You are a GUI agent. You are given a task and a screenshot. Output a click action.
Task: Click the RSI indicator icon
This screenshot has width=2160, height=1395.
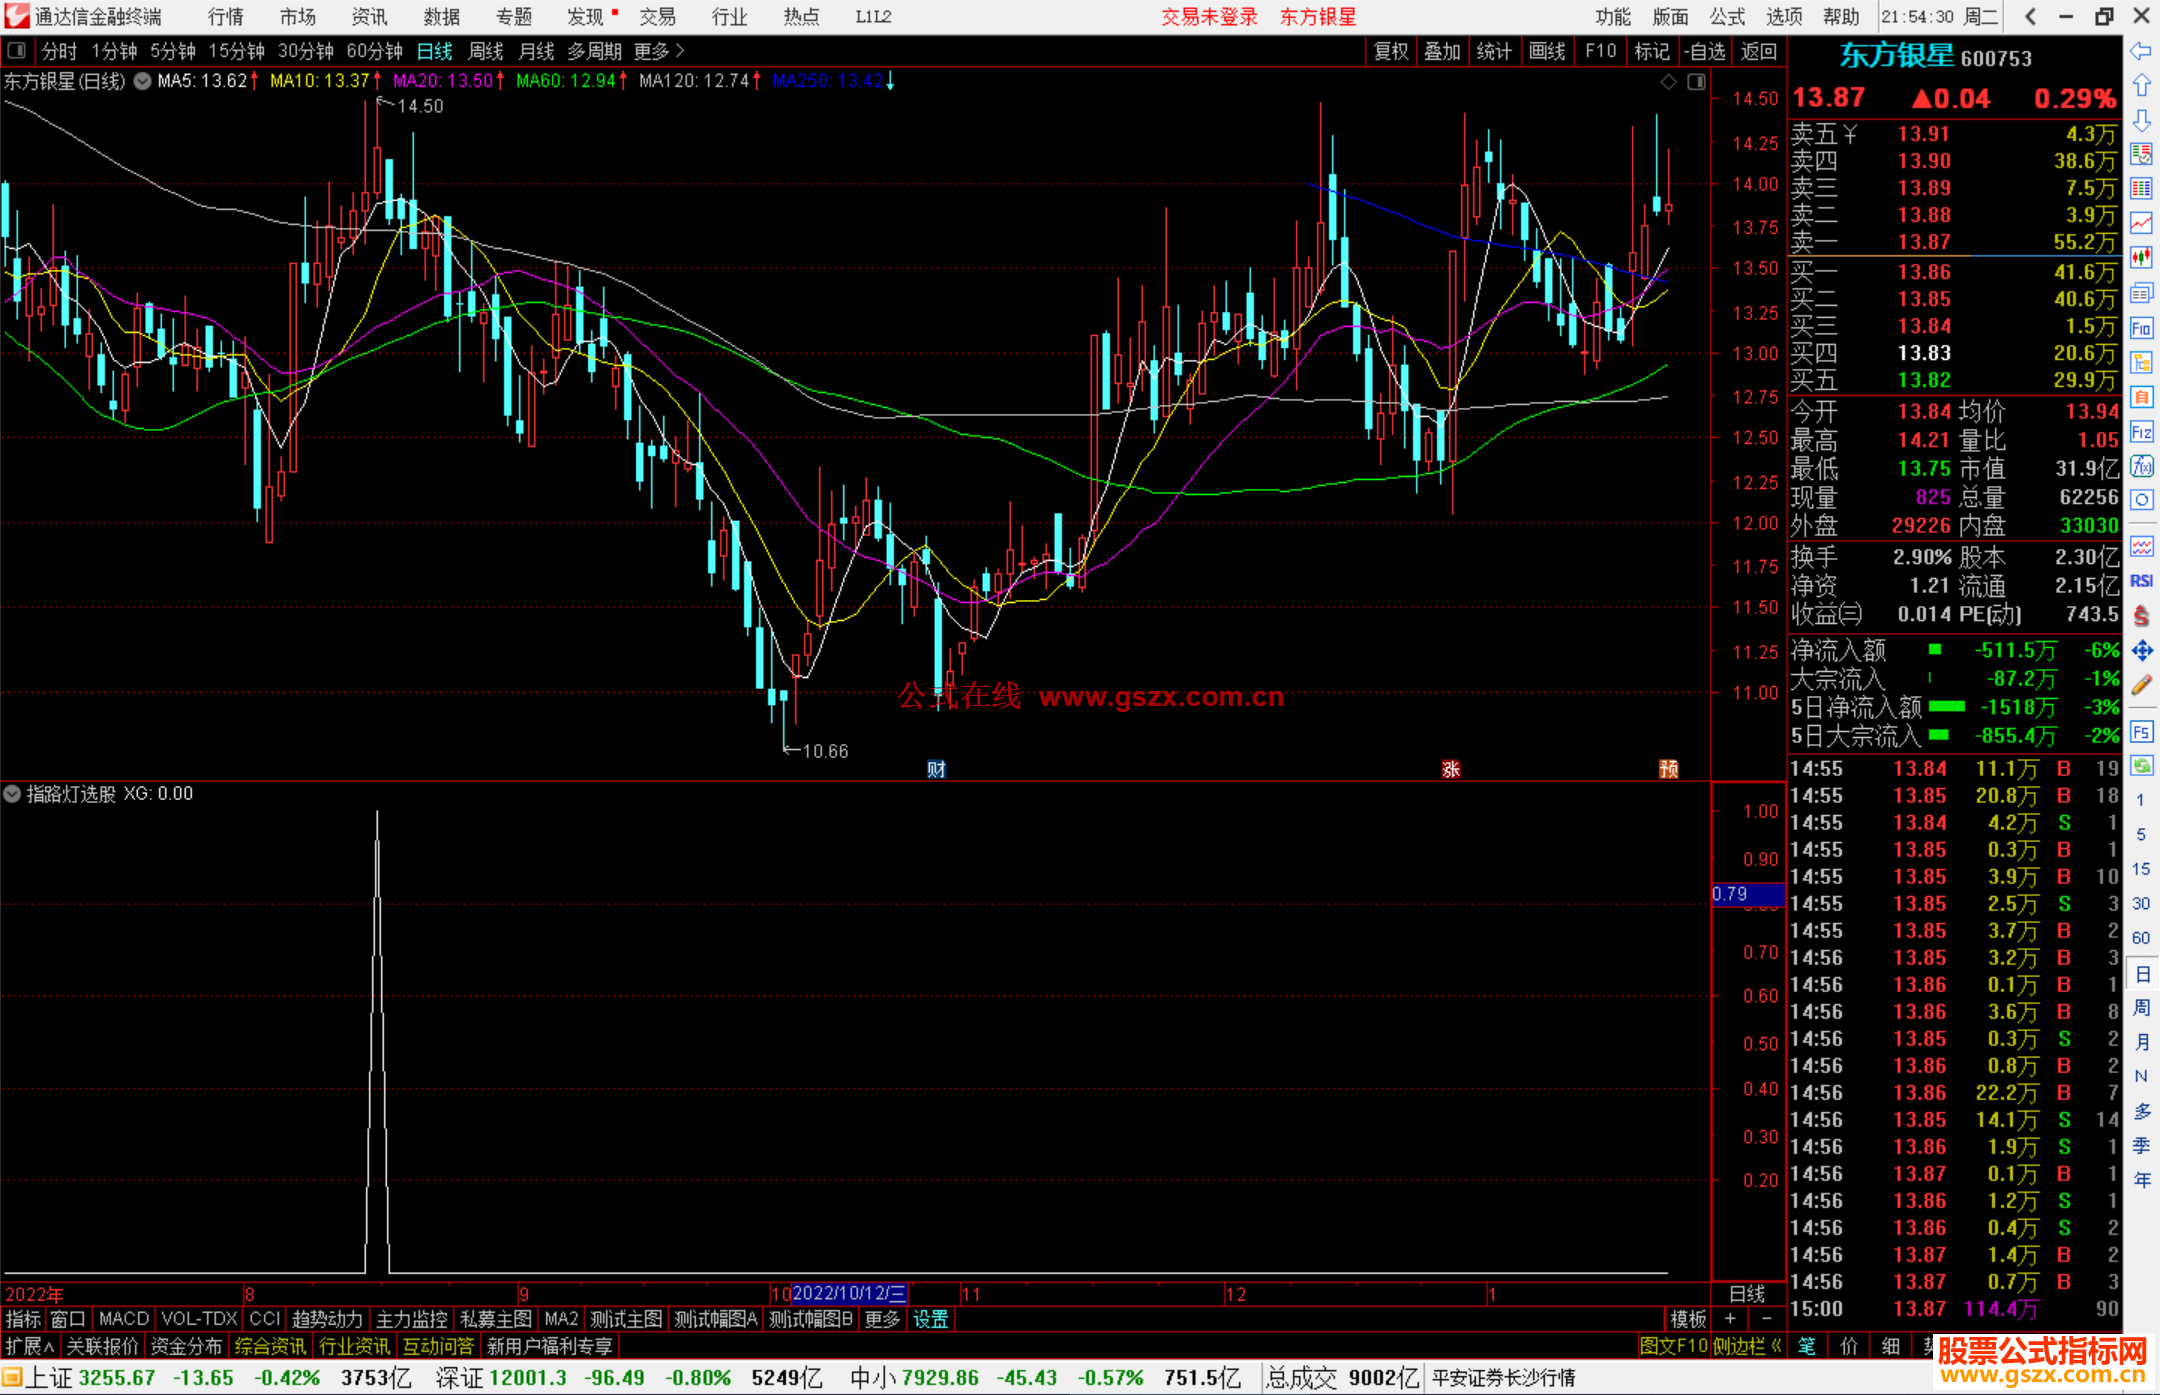(2141, 581)
